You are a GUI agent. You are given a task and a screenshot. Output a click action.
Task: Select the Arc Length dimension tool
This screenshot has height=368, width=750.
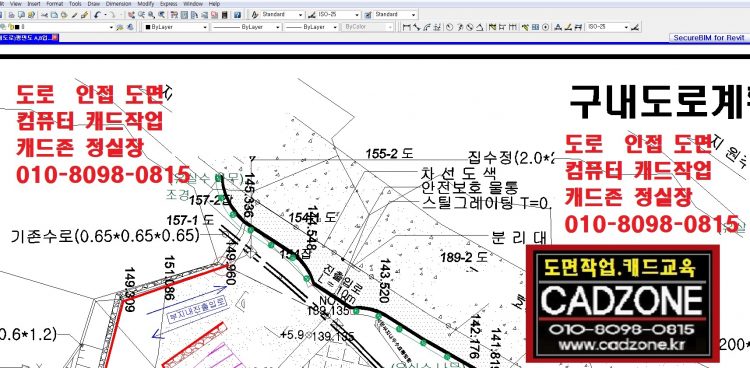[427, 27]
